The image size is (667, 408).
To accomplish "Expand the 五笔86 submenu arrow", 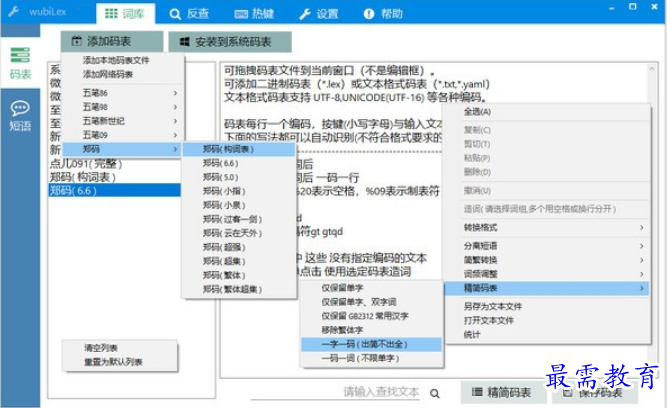I will [175, 93].
